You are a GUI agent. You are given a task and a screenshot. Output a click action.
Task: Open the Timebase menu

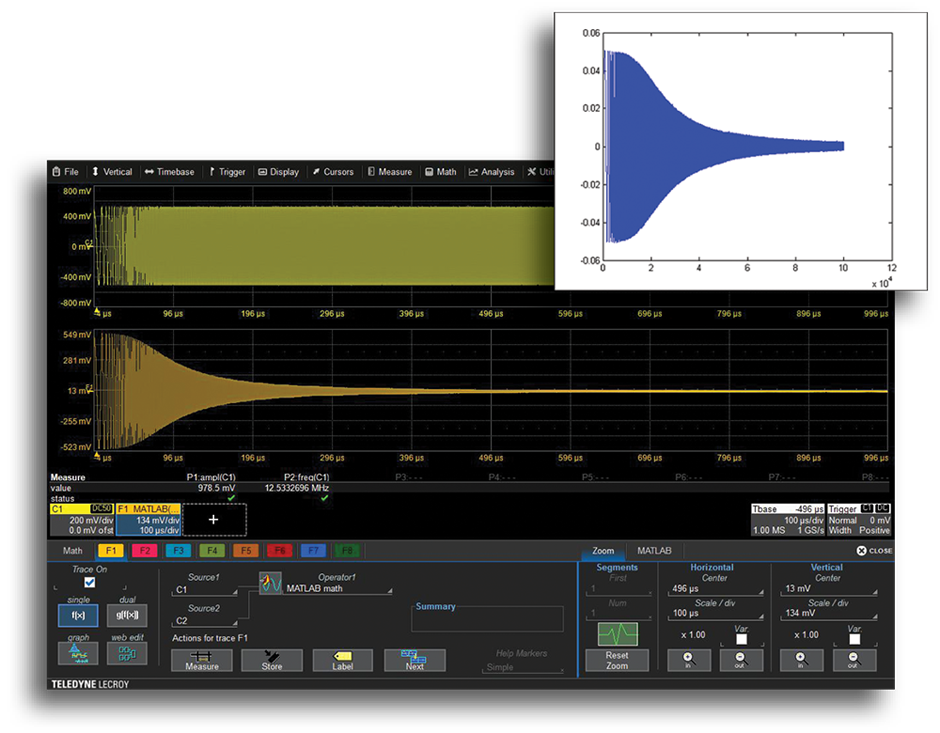170,172
